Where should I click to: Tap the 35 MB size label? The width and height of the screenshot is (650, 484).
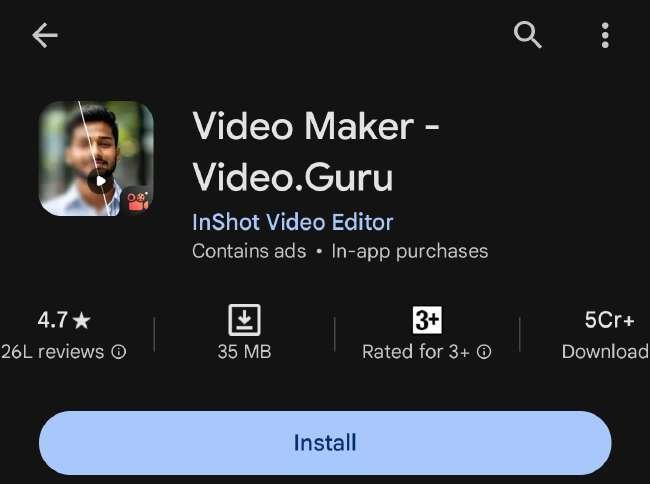tap(245, 352)
